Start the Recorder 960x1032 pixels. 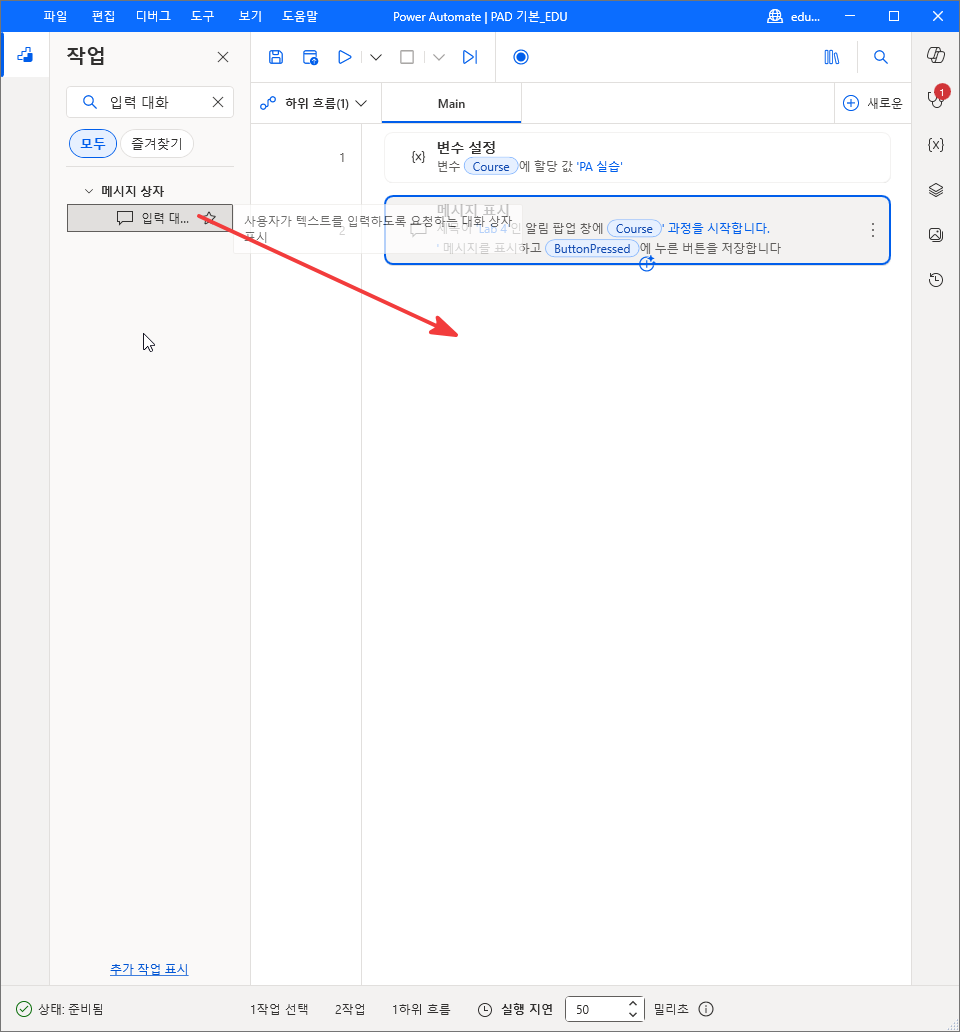(520, 57)
